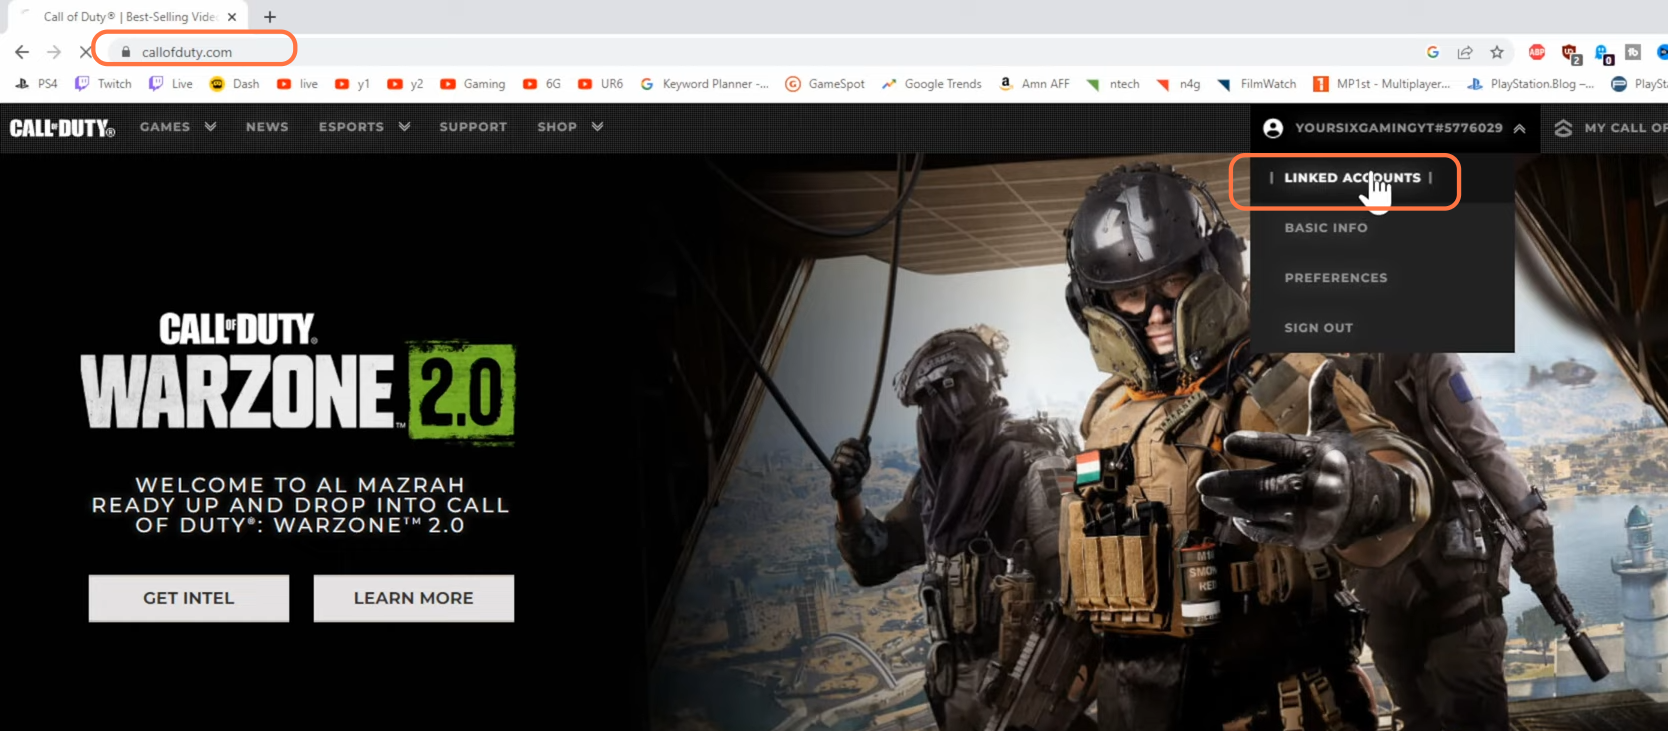Screen dimensions: 1668x731
Task: Open the y2 YouTube bookmark
Action: pos(405,84)
